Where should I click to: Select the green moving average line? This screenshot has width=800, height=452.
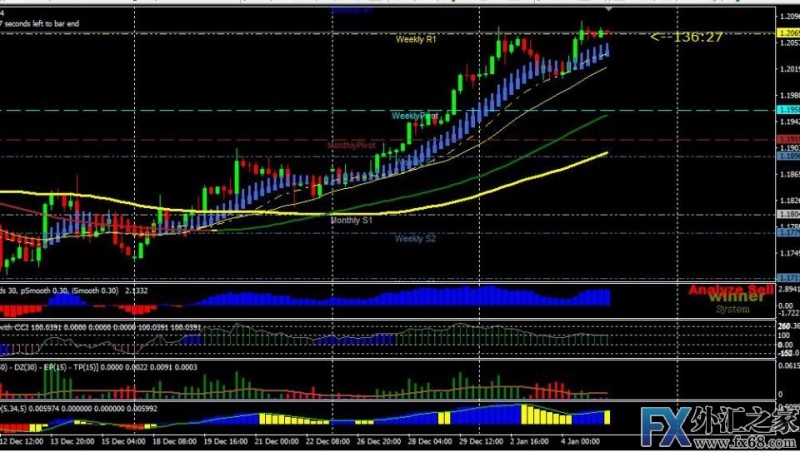(x=561, y=139)
